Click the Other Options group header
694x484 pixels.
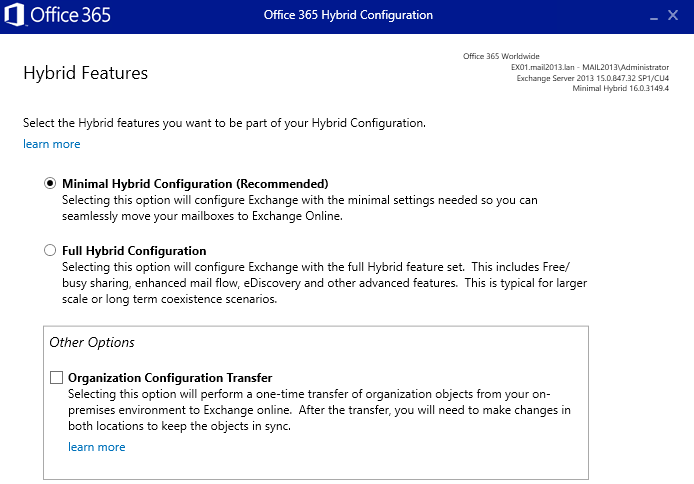pos(92,342)
